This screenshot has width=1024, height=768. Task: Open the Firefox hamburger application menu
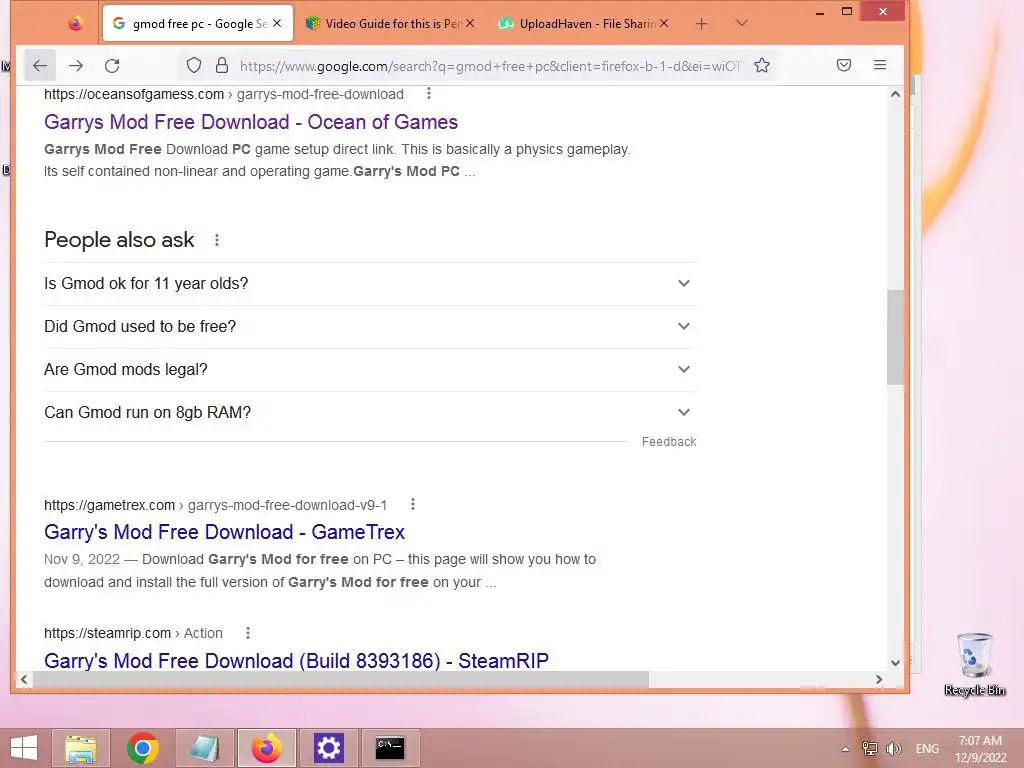click(880, 65)
